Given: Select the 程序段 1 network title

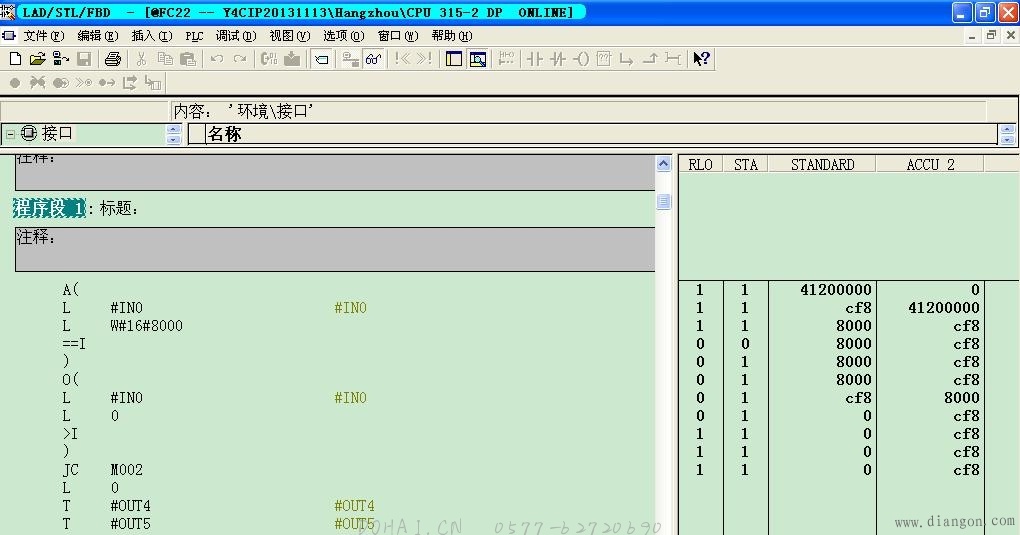Looking at the screenshot, I should pos(49,208).
